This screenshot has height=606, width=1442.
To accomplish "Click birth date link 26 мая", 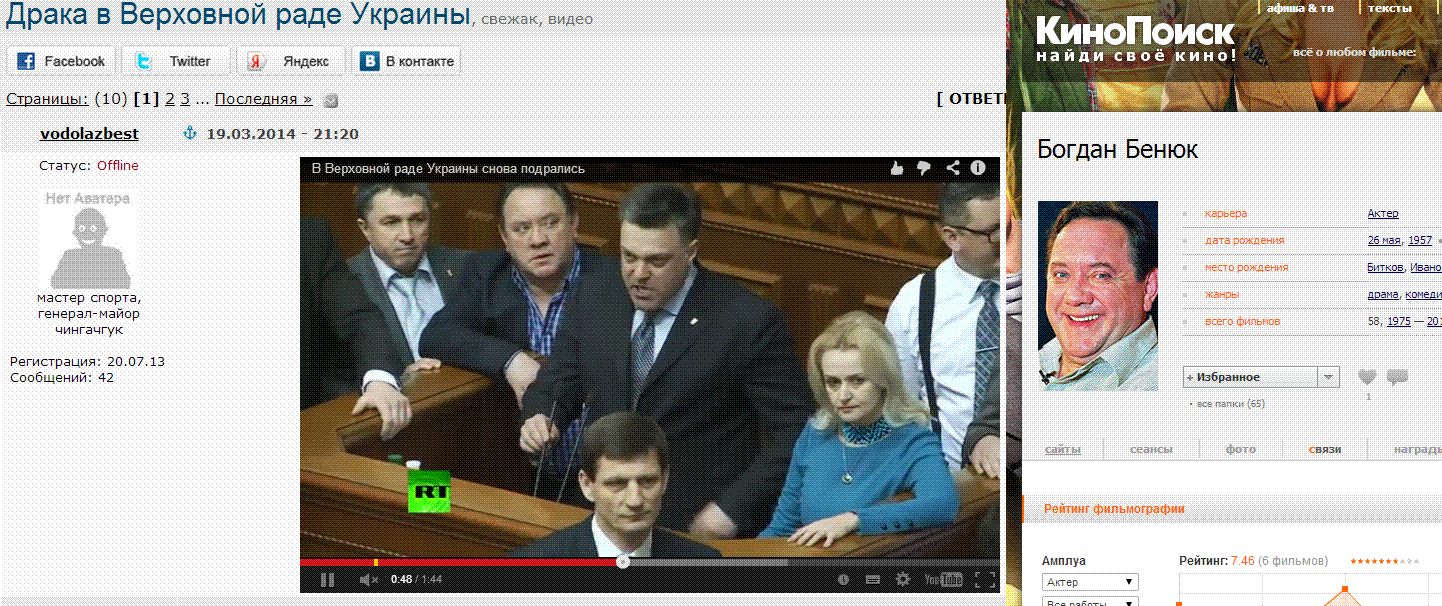I will coord(1385,240).
